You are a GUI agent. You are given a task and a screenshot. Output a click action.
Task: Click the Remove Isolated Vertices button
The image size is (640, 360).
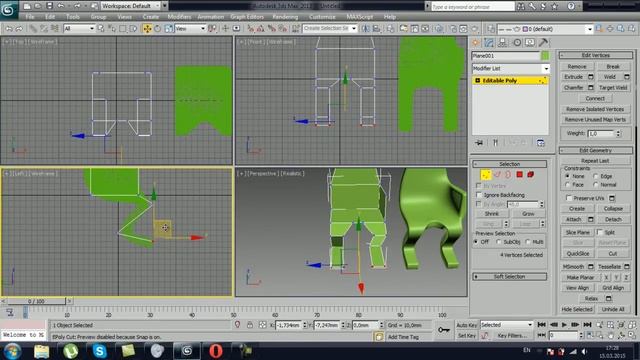click(x=595, y=109)
